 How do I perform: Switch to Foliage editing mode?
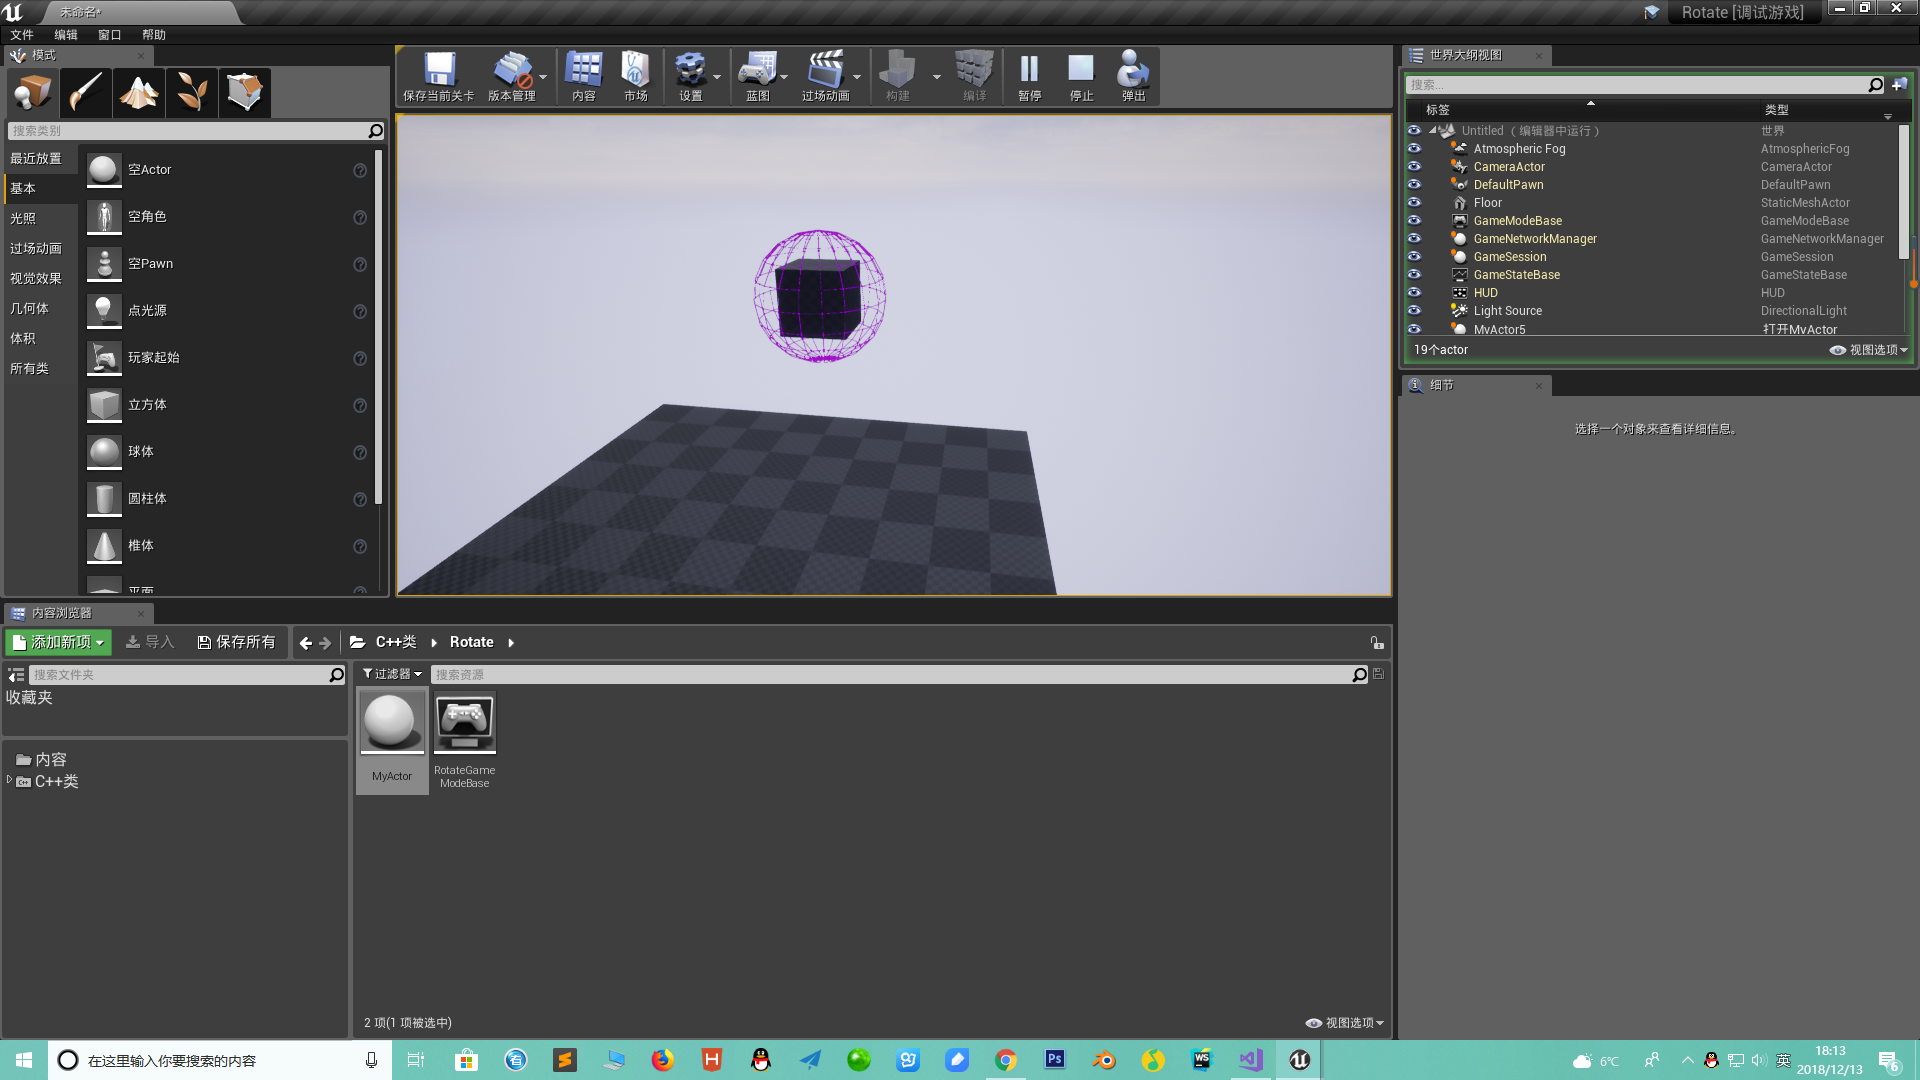click(191, 92)
